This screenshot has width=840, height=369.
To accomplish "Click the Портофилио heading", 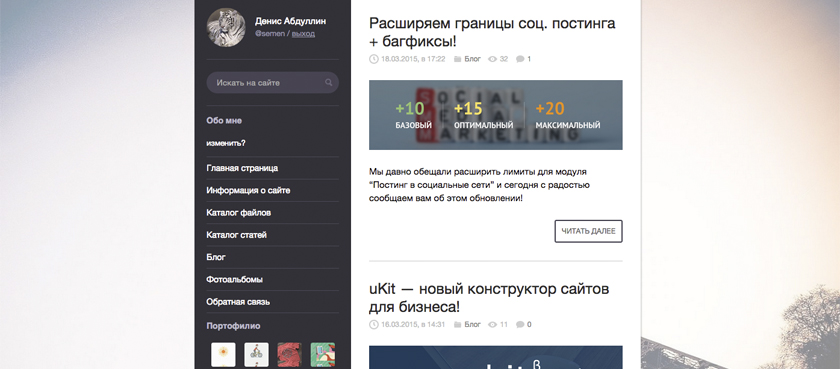I will pyautogui.click(x=233, y=326).
